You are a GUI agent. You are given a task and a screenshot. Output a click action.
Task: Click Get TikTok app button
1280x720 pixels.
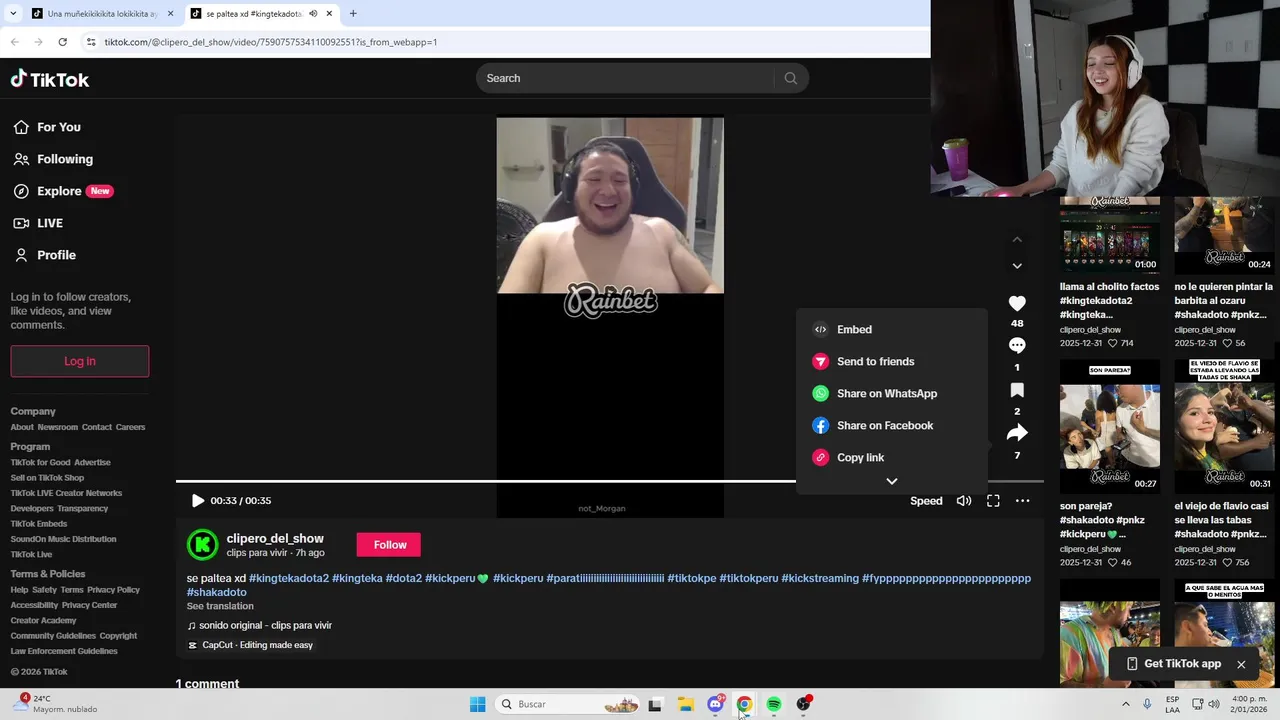(1173, 664)
